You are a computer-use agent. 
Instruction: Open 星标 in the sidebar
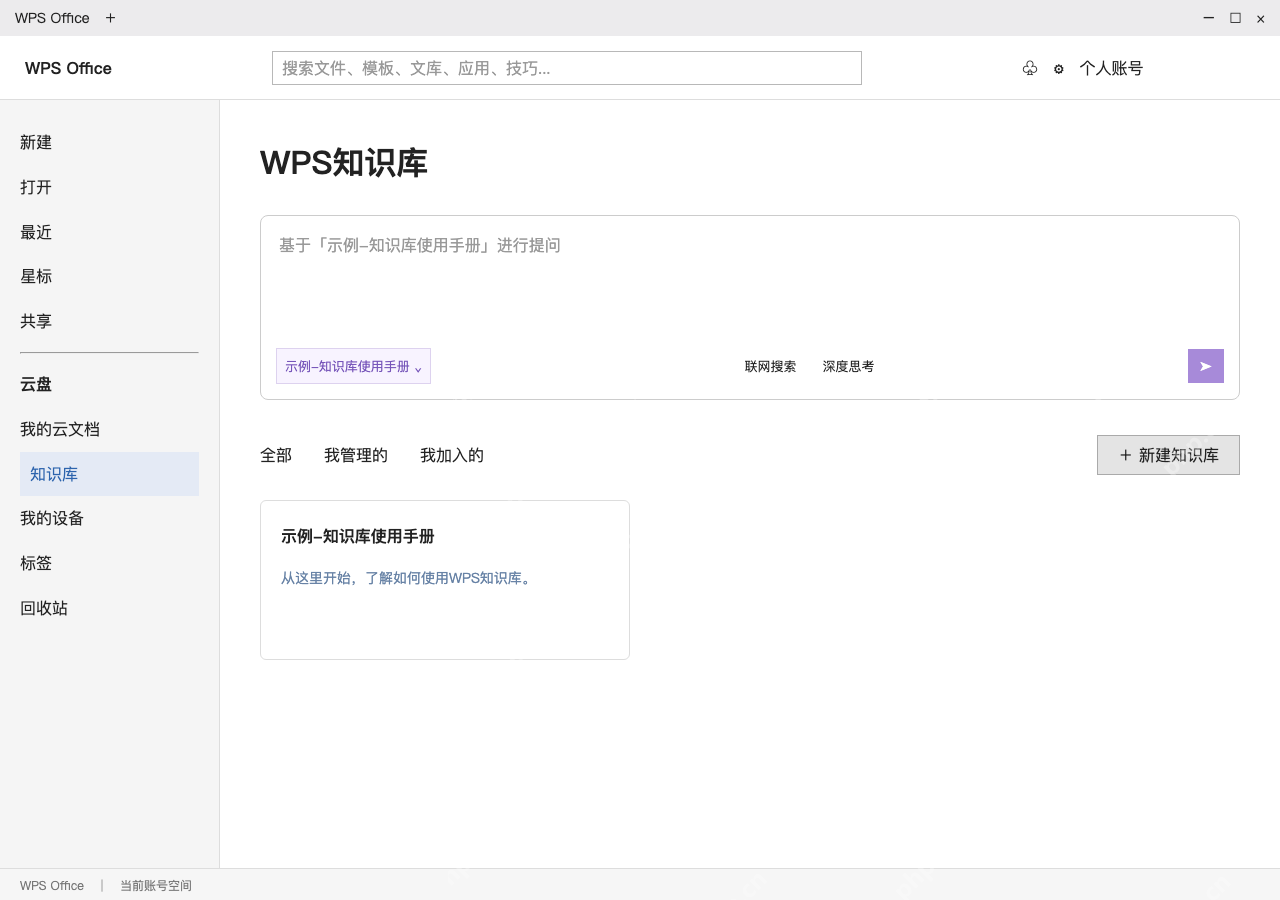click(36, 276)
